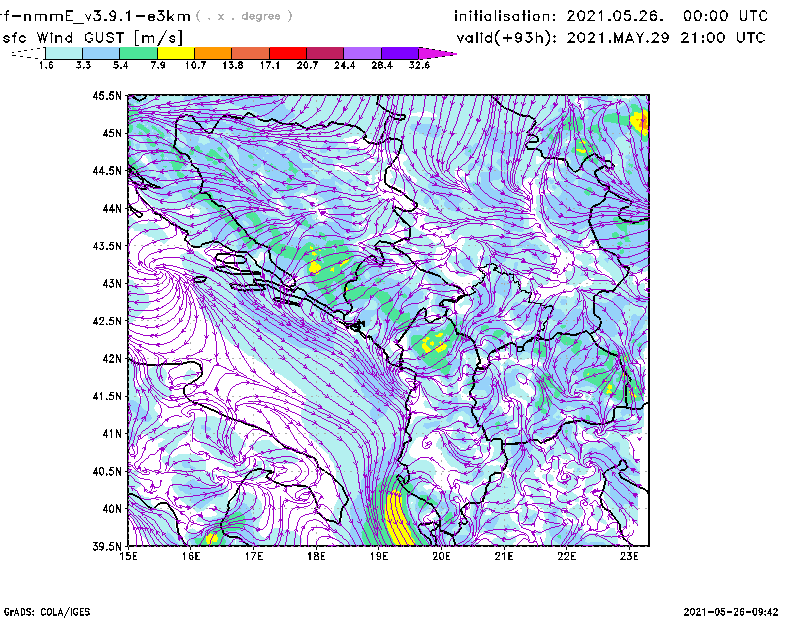
Task: Click the model name "nmmE_v3.9.1-e3km" header
Action: pos(106,16)
